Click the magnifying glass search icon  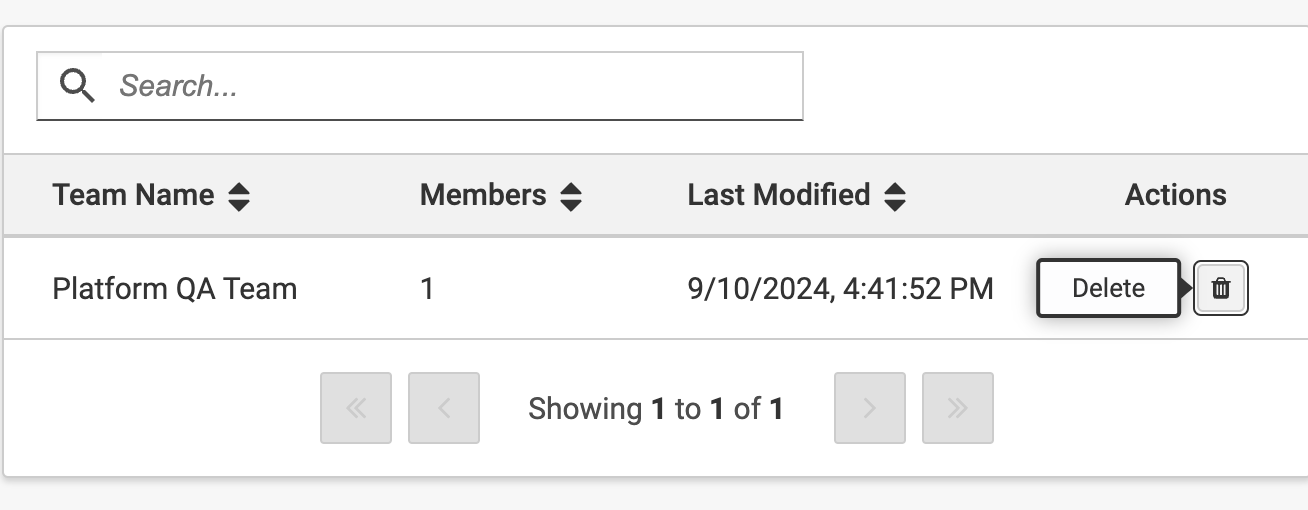click(x=77, y=86)
